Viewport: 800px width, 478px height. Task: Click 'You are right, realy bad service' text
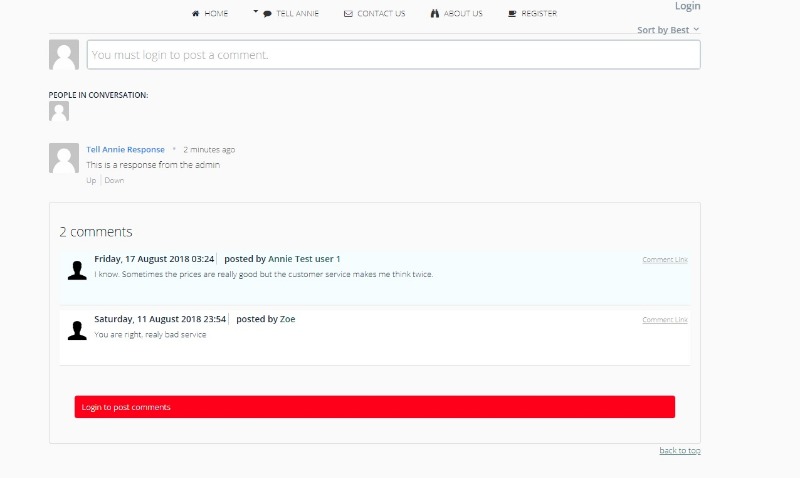[151, 335]
